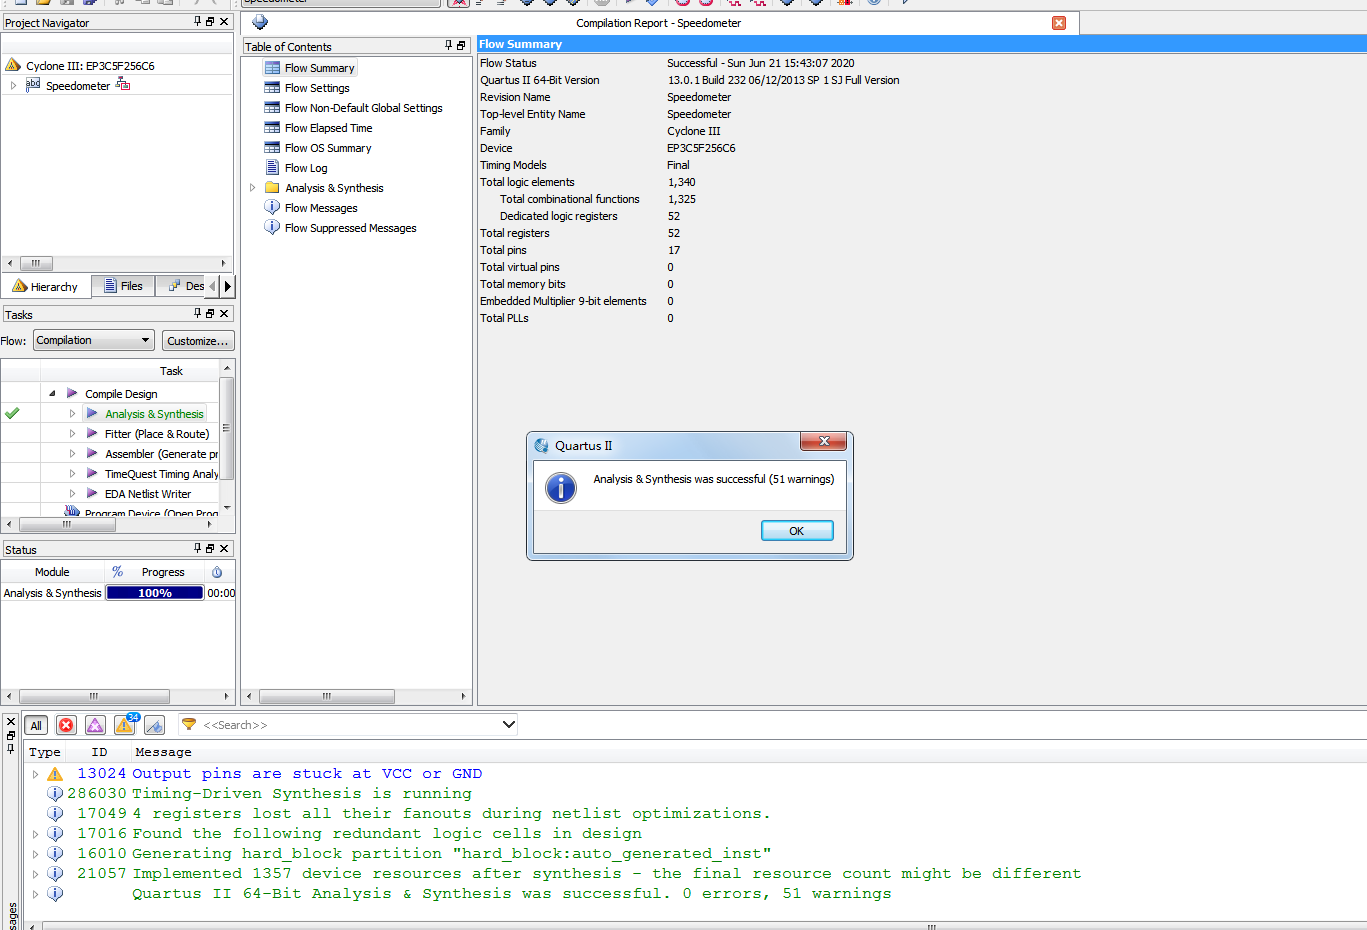This screenshot has width=1367, height=930.
Task: Expand the Fitter (Place & Route) task
Action: tap(72, 434)
